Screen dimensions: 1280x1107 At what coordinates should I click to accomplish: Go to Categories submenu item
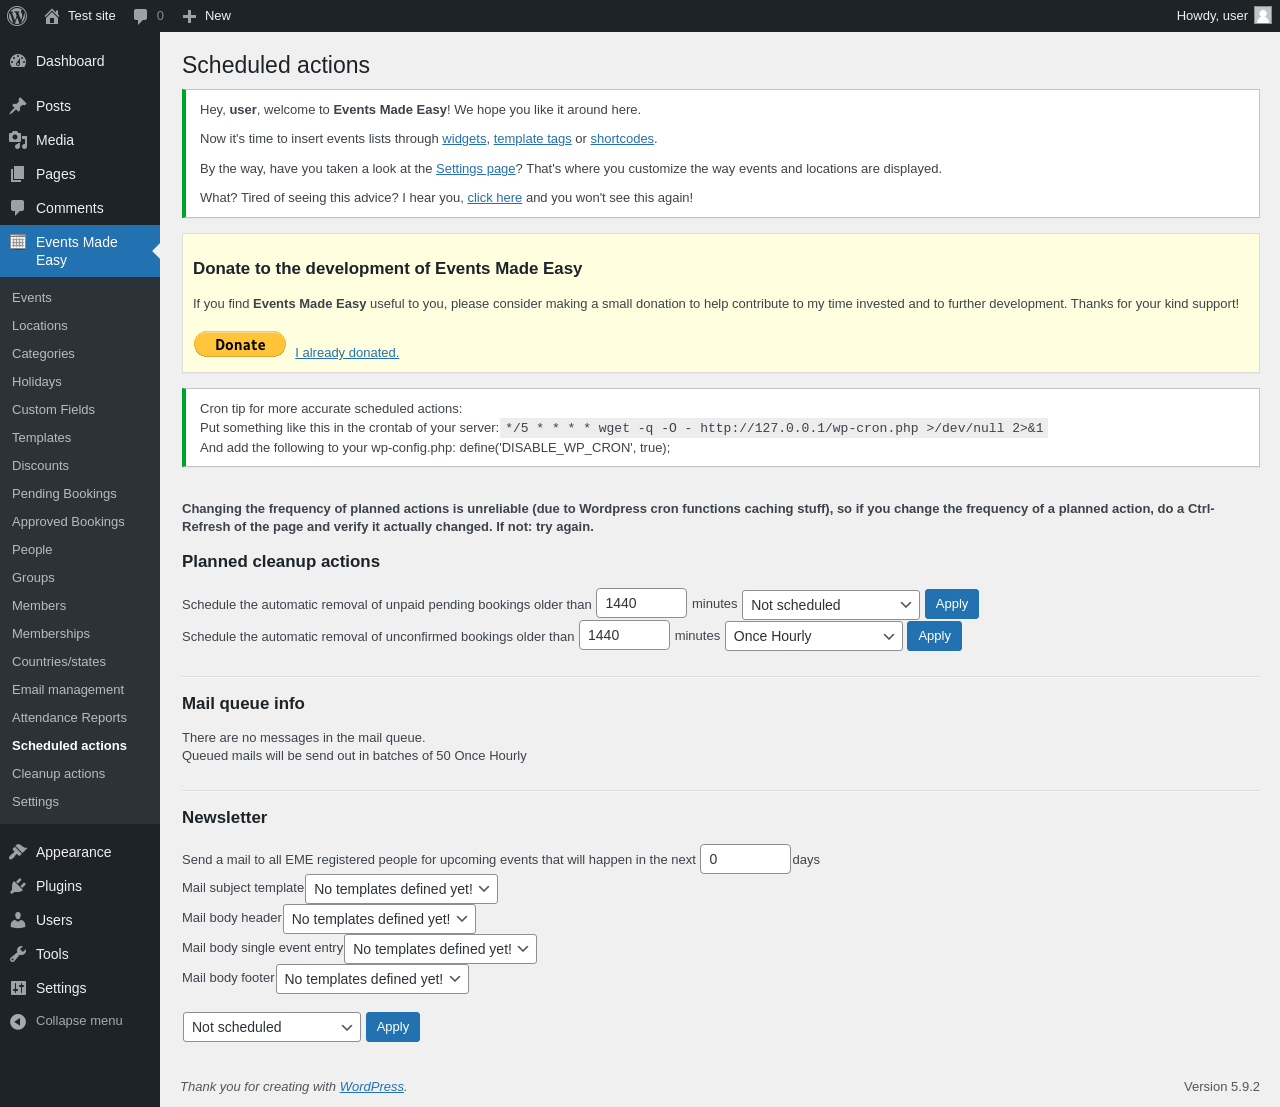coord(43,354)
